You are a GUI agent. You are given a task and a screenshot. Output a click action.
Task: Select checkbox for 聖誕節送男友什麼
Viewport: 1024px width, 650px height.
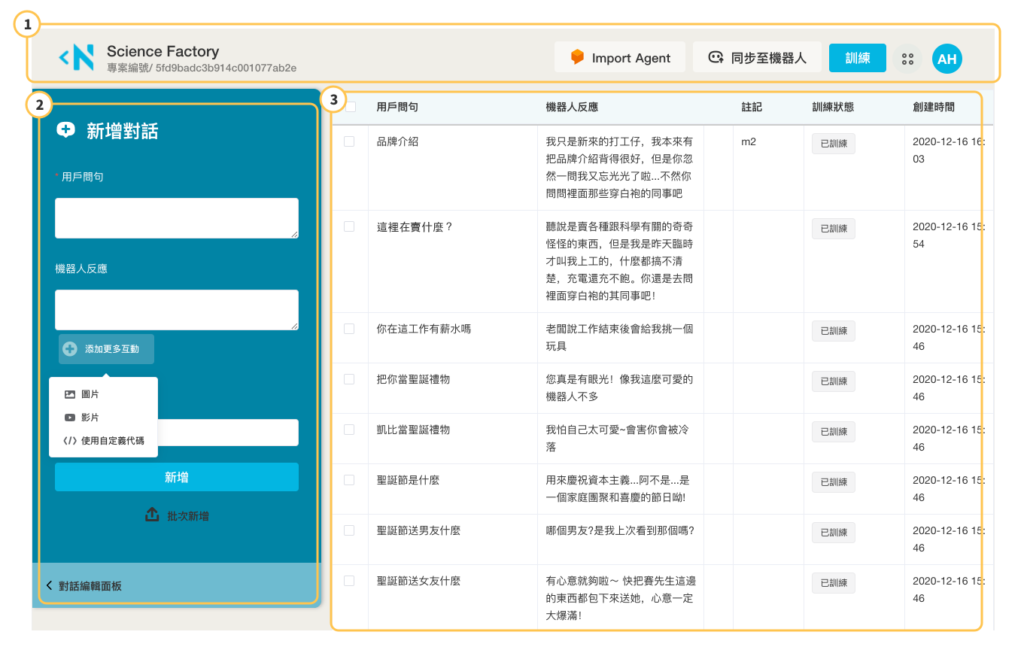349,530
